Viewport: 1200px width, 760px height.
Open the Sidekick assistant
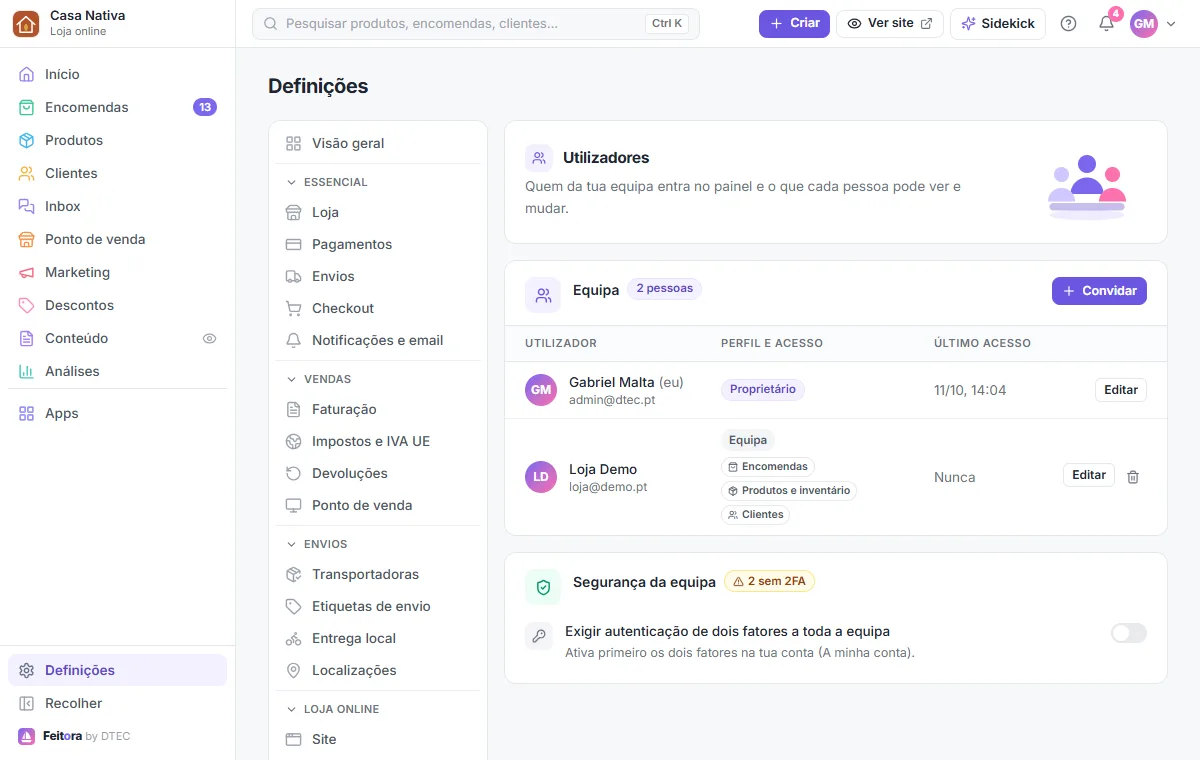click(x=998, y=23)
